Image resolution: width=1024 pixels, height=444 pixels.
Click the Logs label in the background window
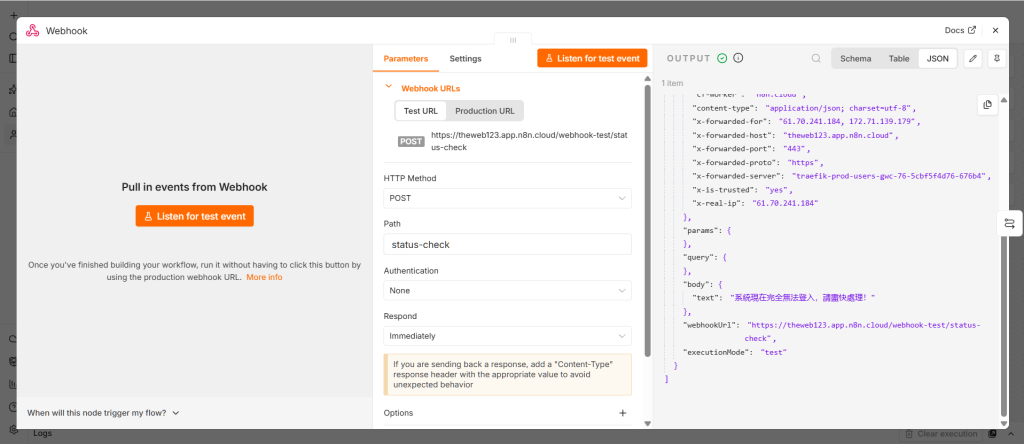(x=42, y=433)
